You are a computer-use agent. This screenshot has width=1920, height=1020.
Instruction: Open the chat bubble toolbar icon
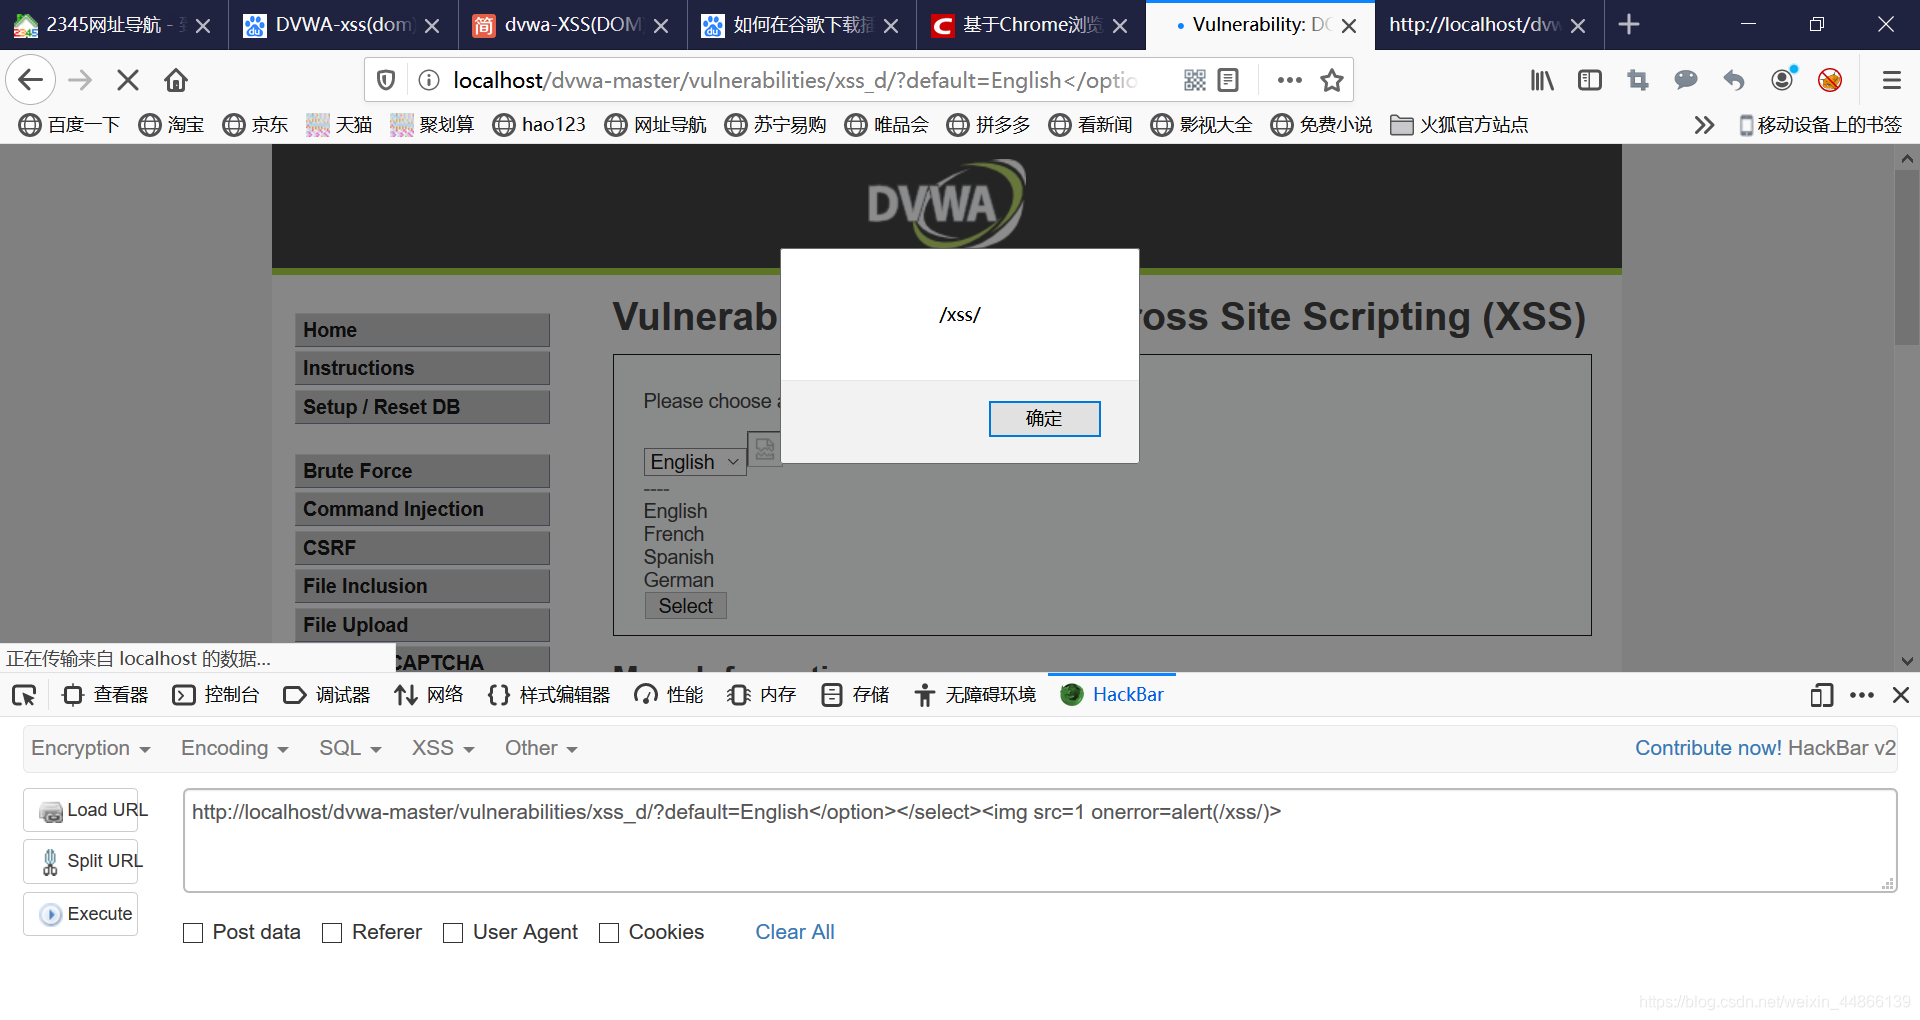point(1686,80)
